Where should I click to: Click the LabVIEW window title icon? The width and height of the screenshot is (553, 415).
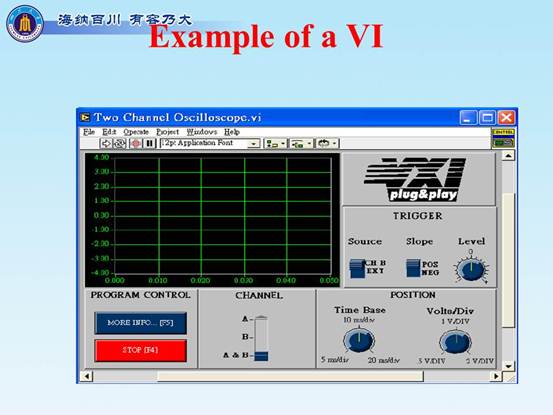click(85, 117)
